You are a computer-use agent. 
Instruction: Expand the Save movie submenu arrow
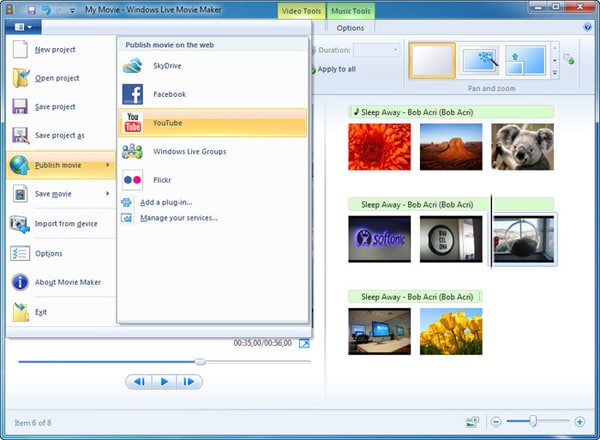pos(108,194)
